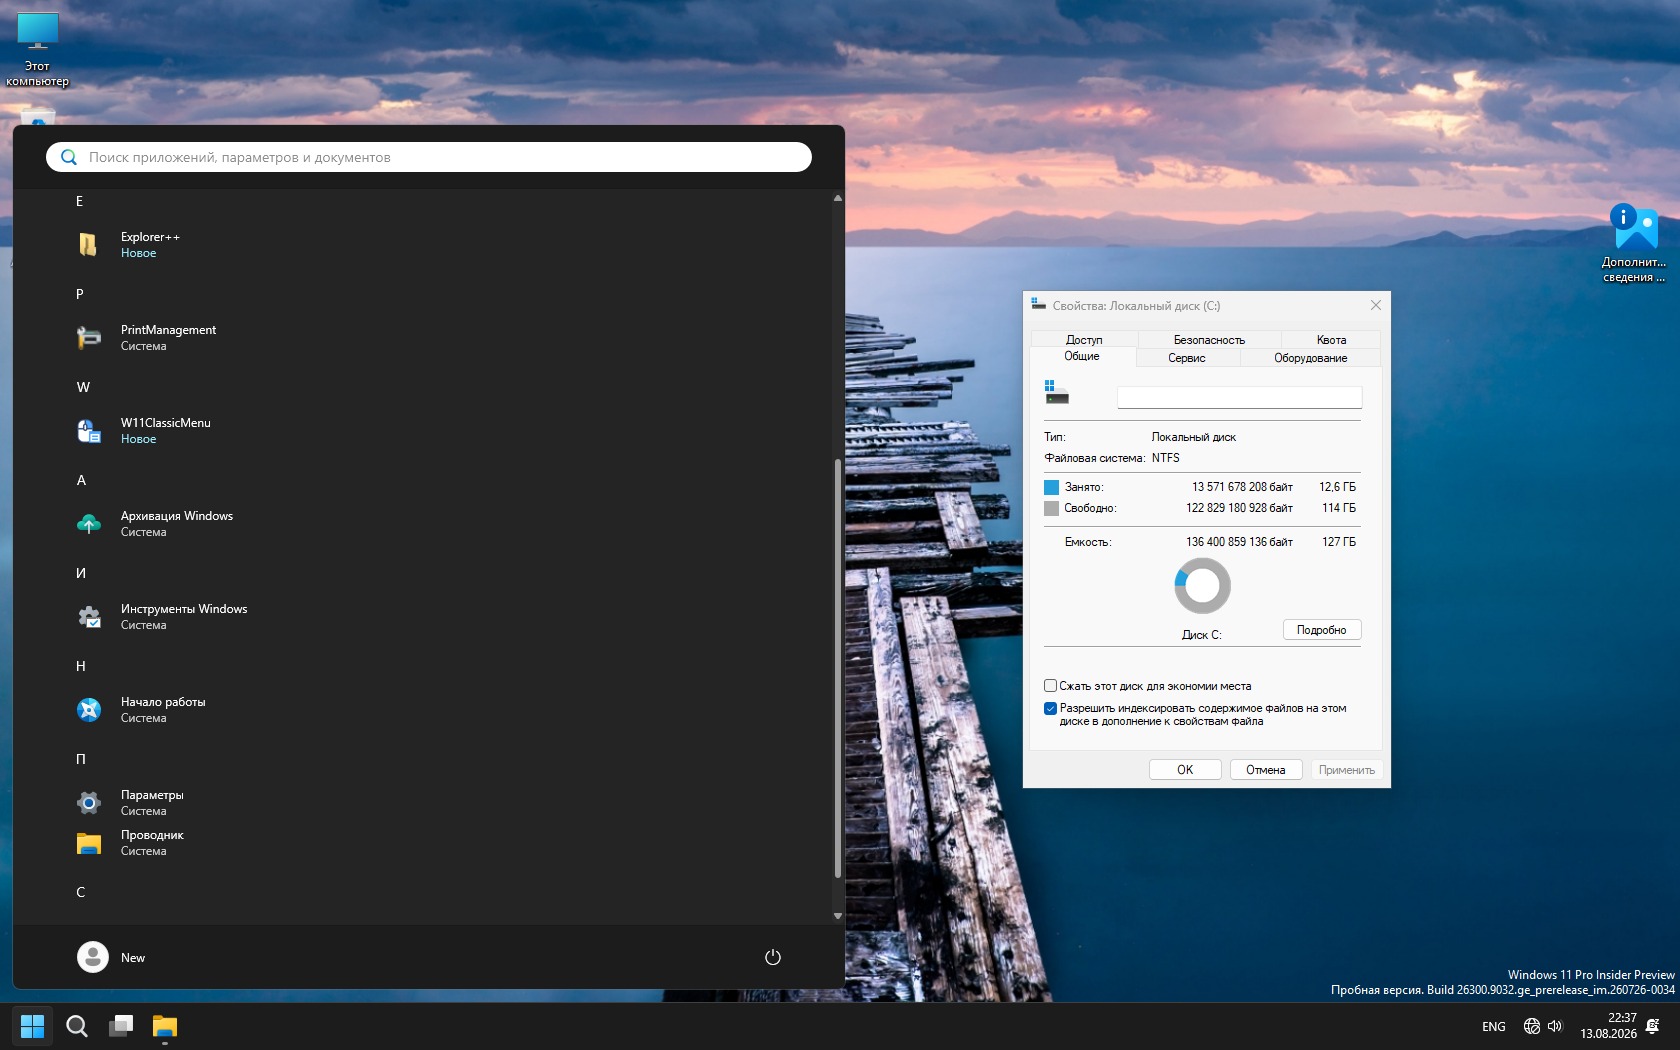Viewport: 1680px width, 1050px height.
Task: Click the Cyrillic С section header
Action: pyautogui.click(x=81, y=892)
